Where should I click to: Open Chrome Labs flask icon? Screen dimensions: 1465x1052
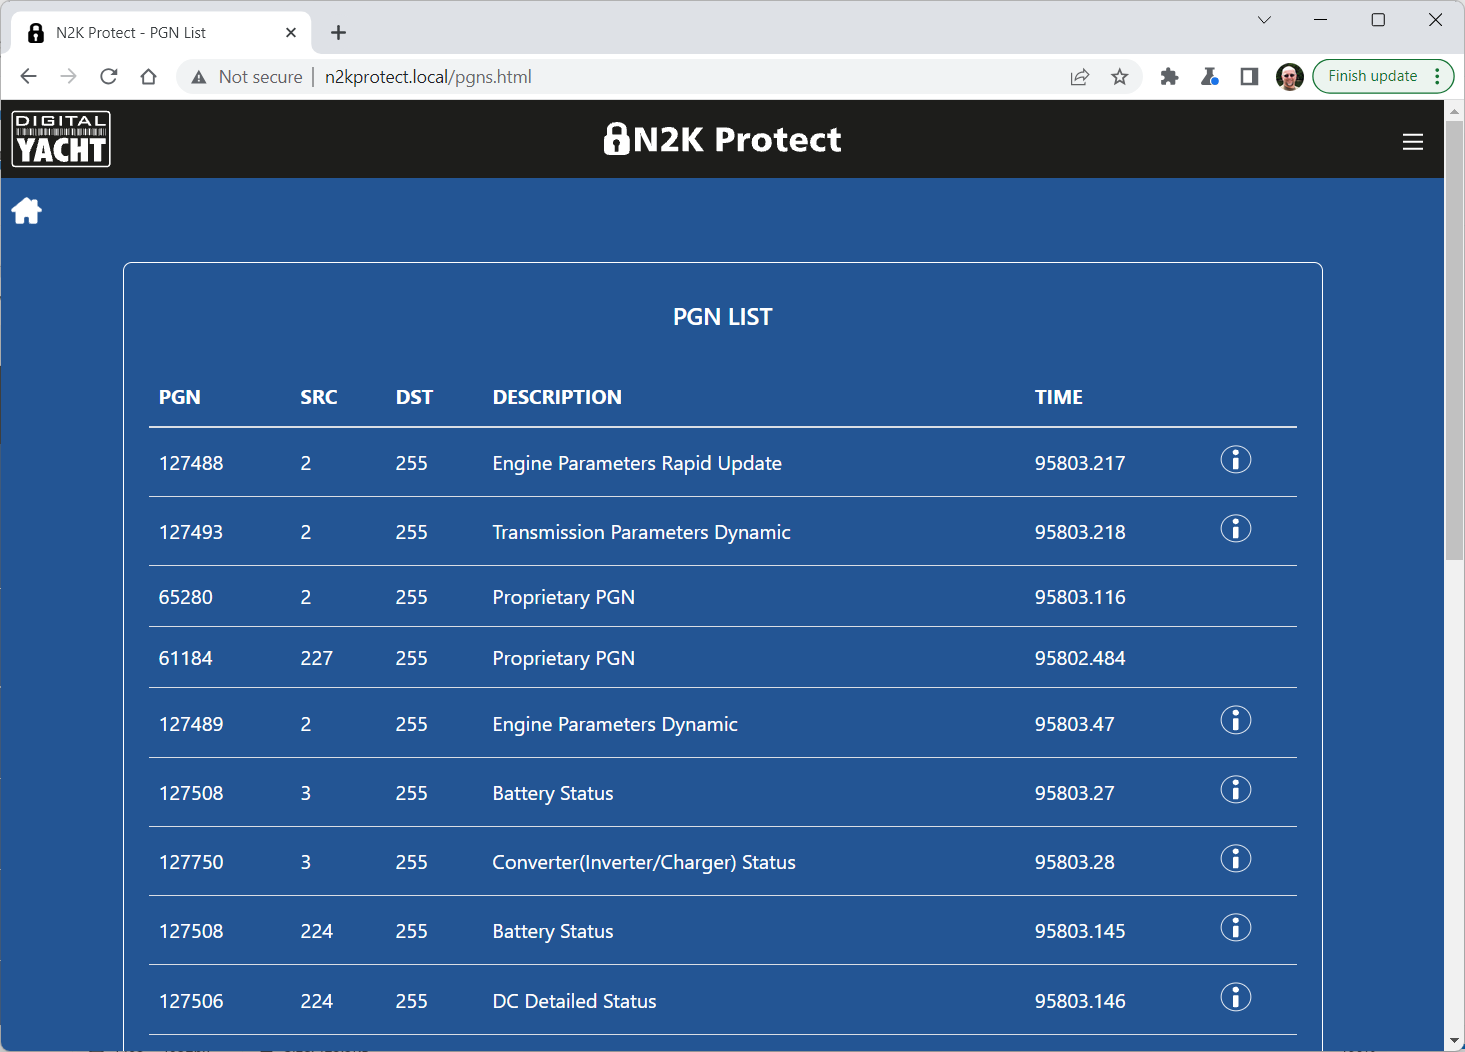[x=1209, y=77]
